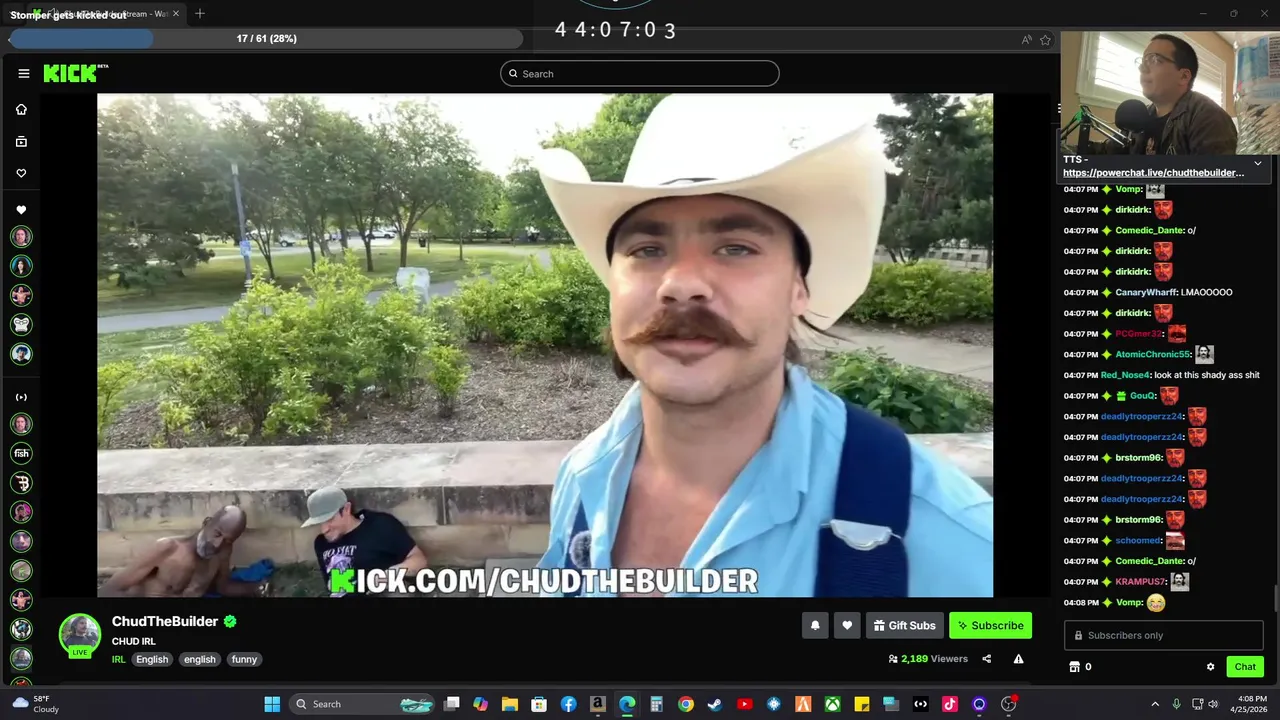Viewport: 1280px width, 720px height.
Task: Open Steam from taskbar
Action: pos(715,704)
